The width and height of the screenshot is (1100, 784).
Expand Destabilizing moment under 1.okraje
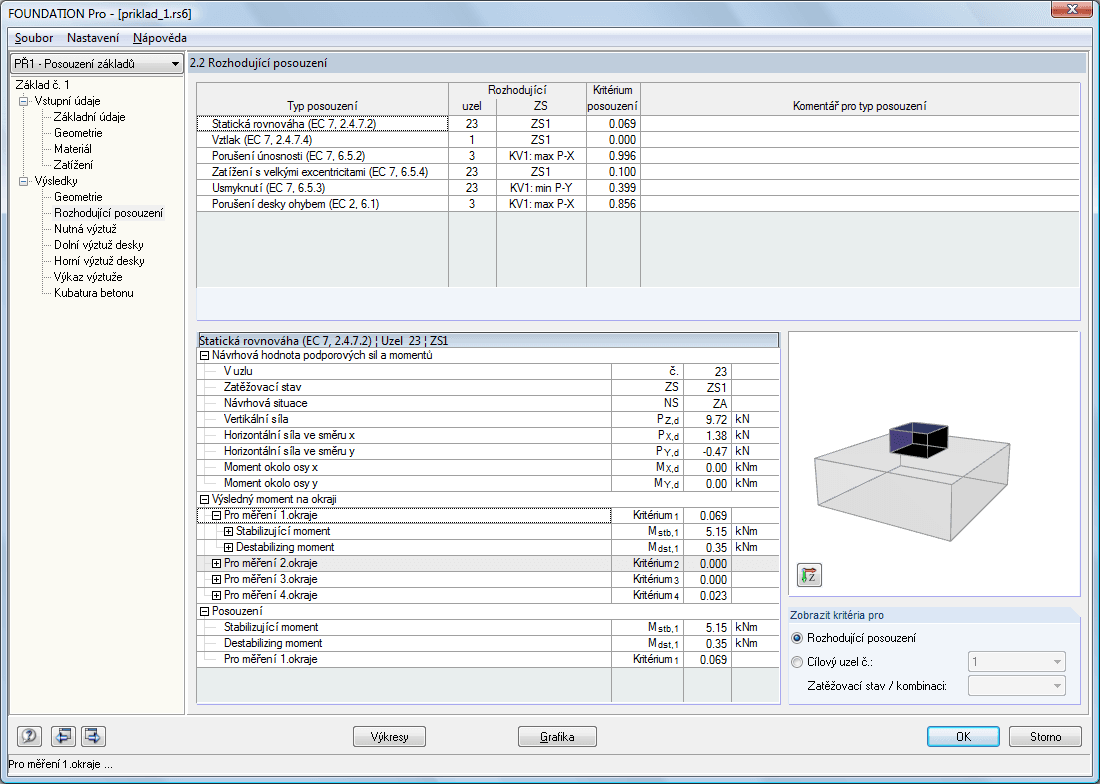coord(229,548)
